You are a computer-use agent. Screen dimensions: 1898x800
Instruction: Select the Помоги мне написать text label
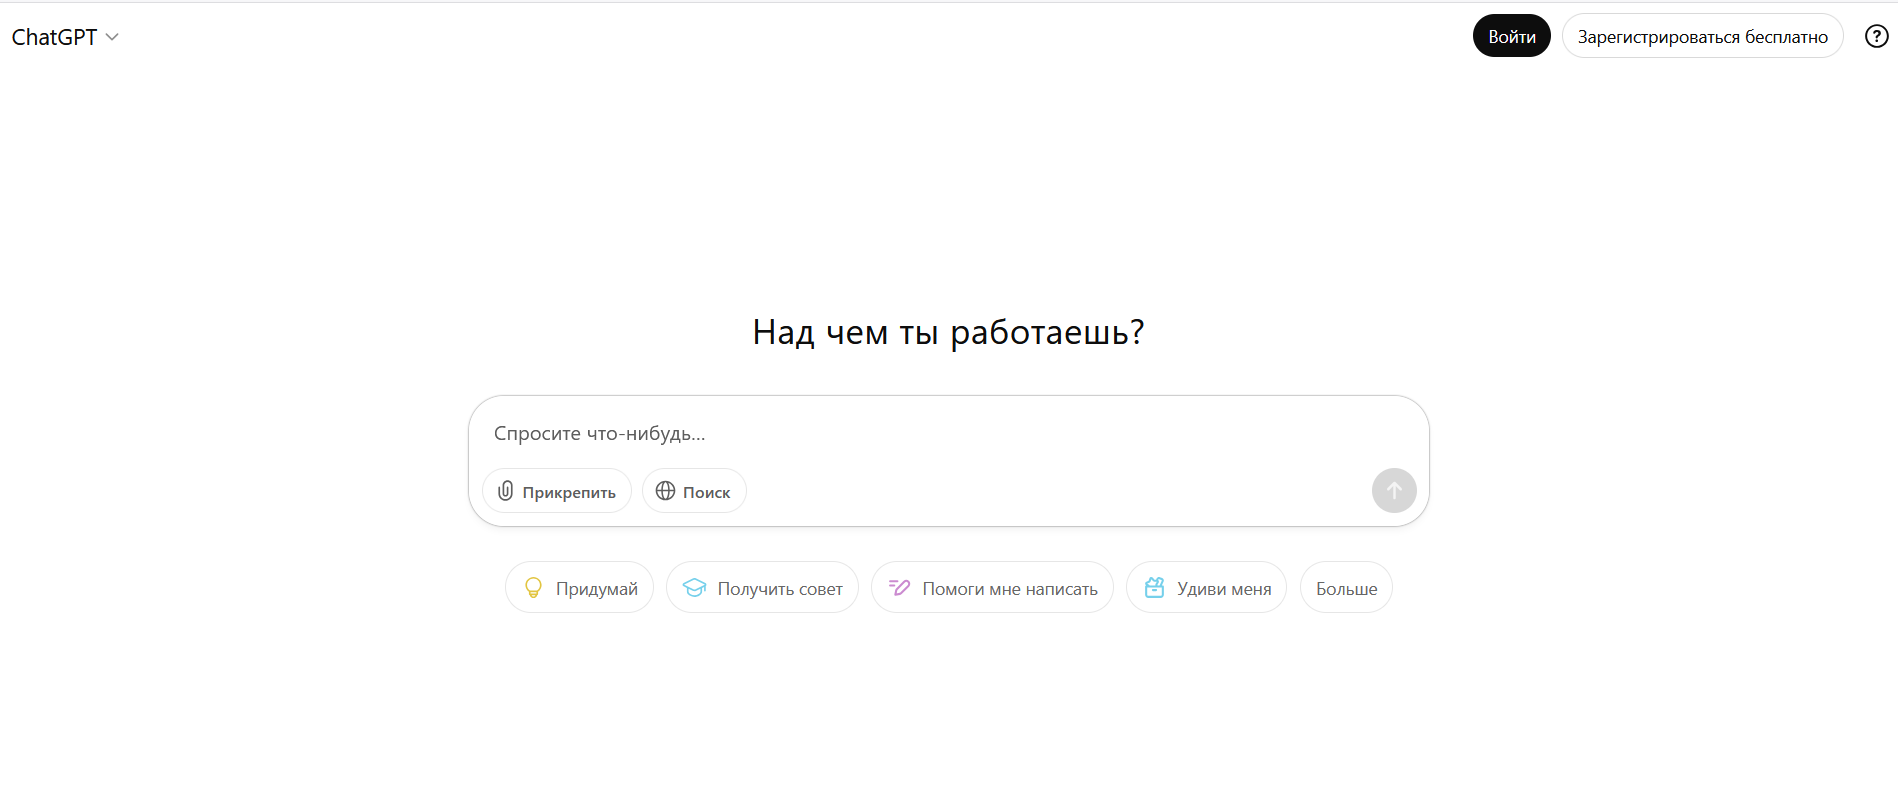(1009, 589)
